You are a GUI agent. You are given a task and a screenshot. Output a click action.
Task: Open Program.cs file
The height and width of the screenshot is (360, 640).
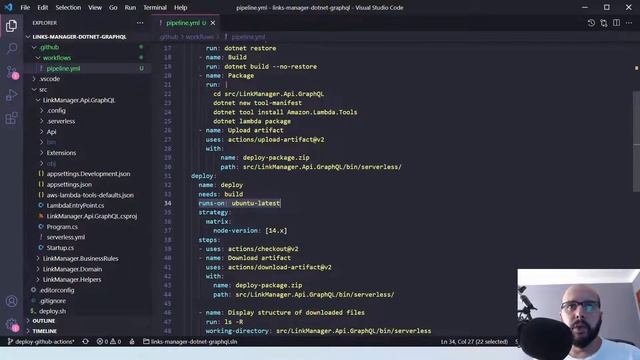coord(62,227)
